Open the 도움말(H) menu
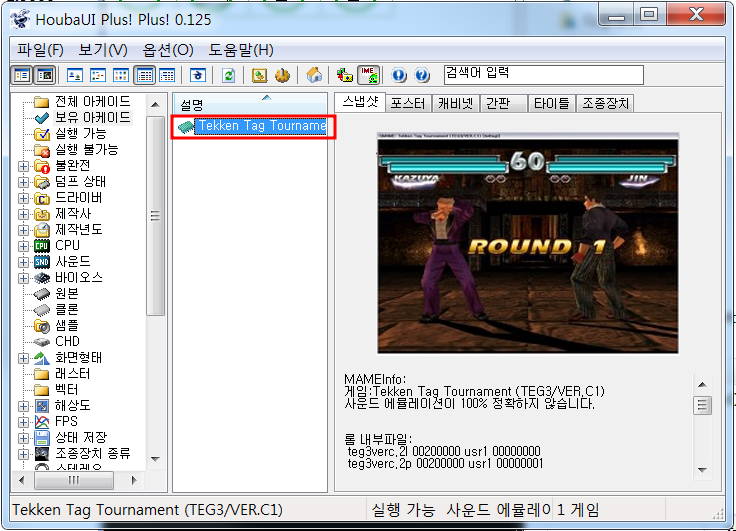 (241, 50)
